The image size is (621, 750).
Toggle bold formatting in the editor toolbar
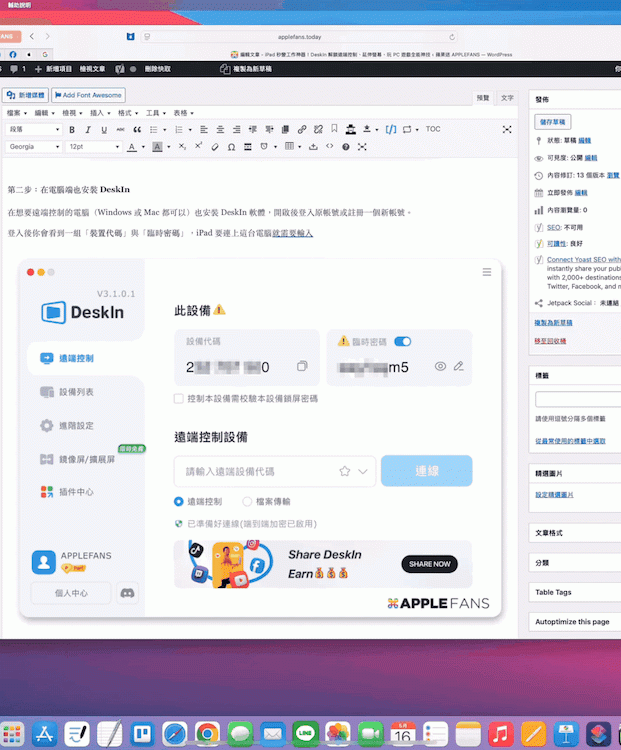[73, 130]
